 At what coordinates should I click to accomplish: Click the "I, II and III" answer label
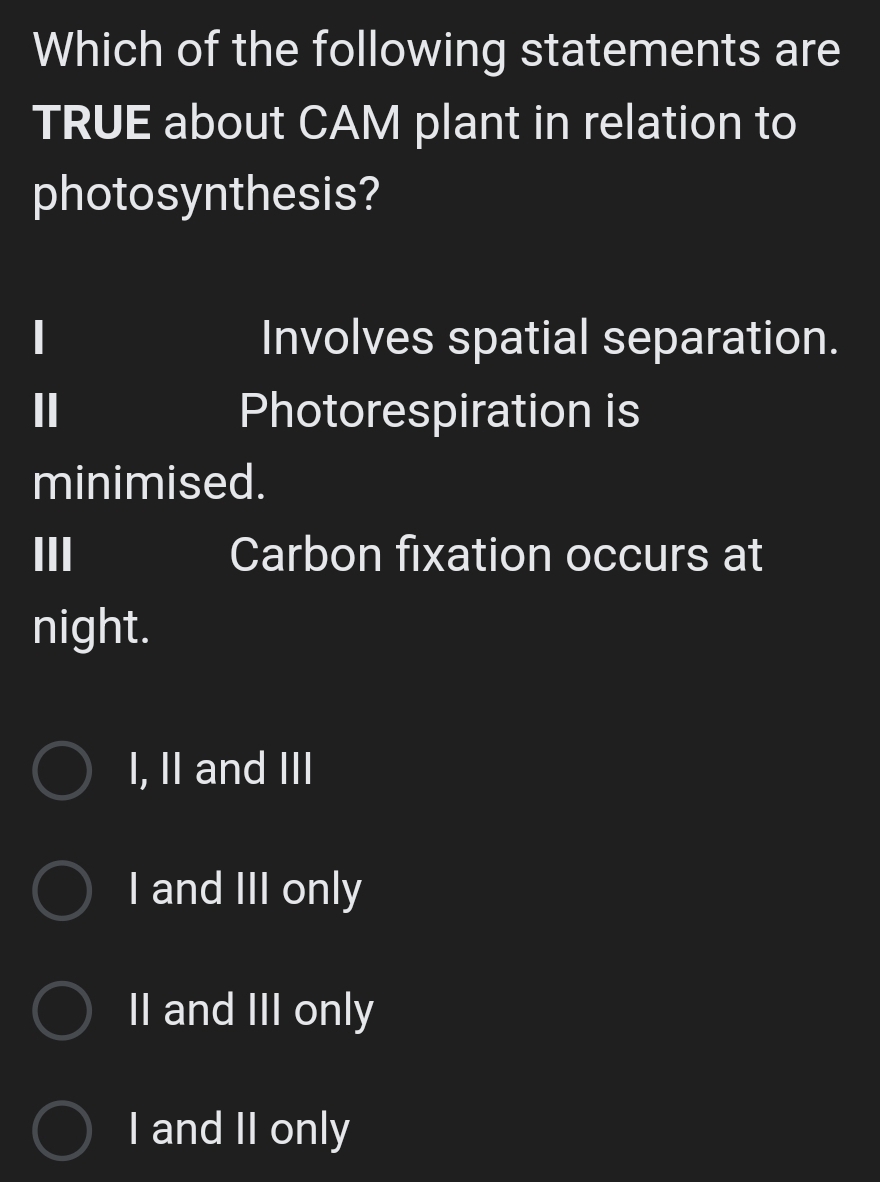[220, 769]
